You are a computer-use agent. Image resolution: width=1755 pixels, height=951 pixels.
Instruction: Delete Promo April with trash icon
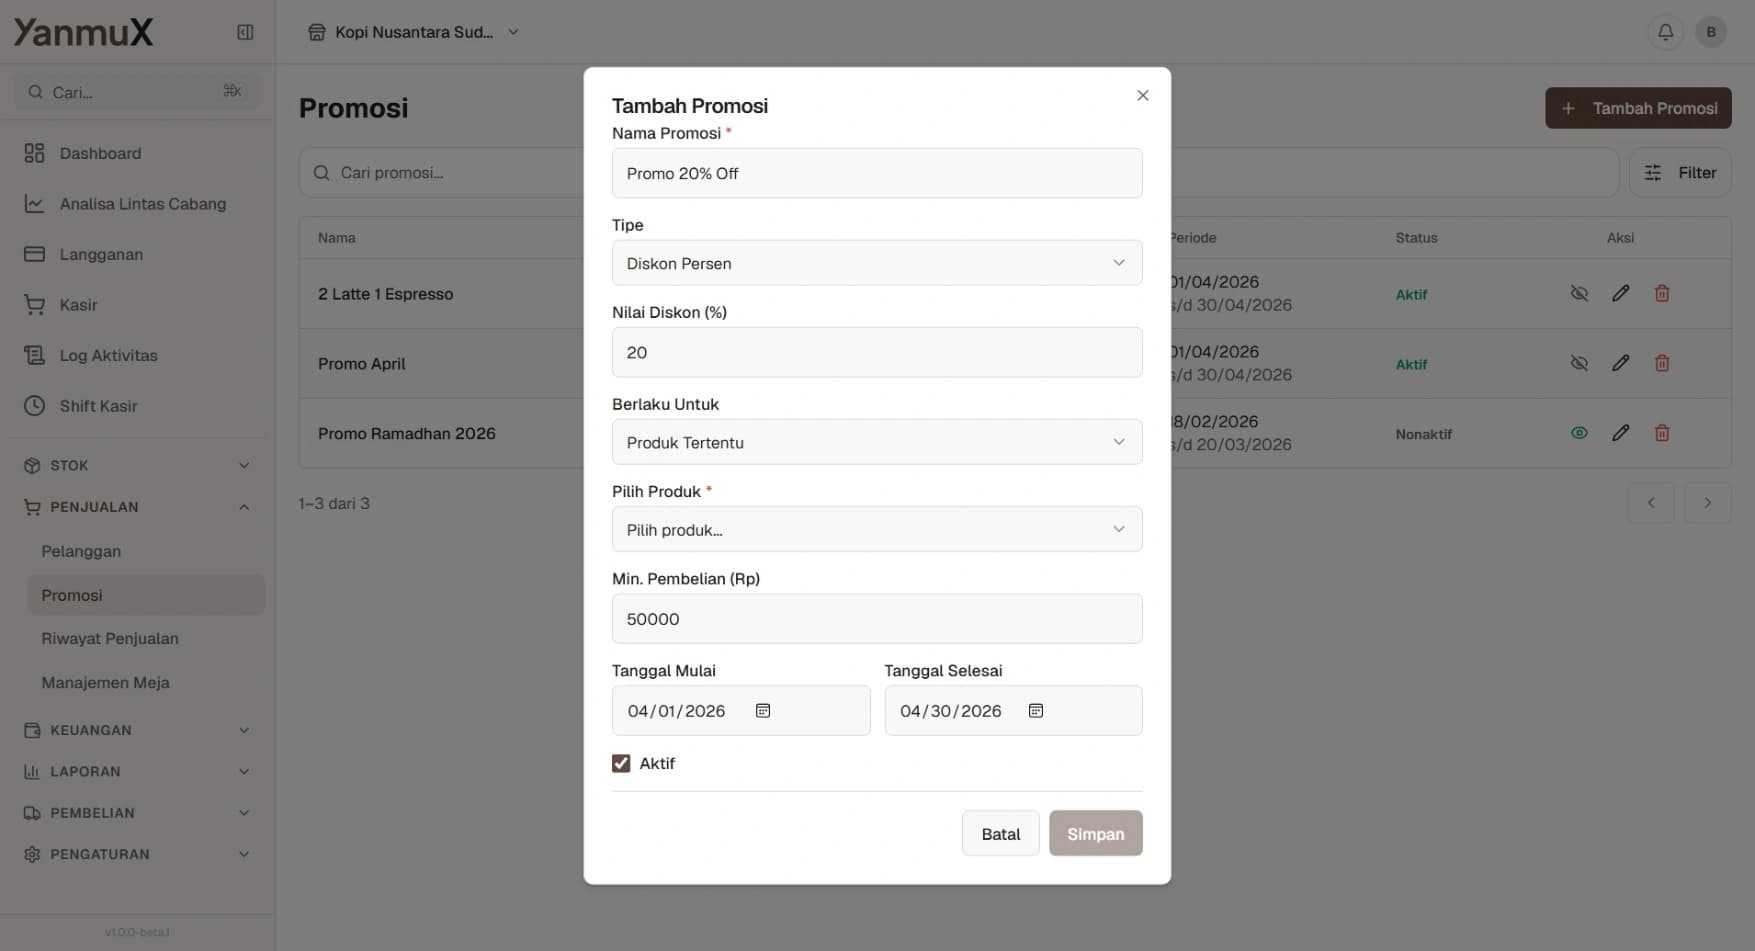point(1661,364)
